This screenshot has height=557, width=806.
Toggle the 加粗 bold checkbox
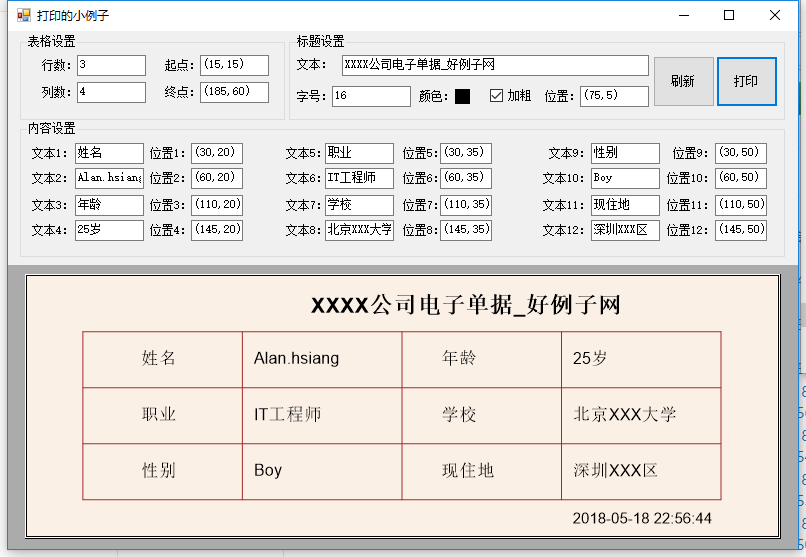(496, 96)
